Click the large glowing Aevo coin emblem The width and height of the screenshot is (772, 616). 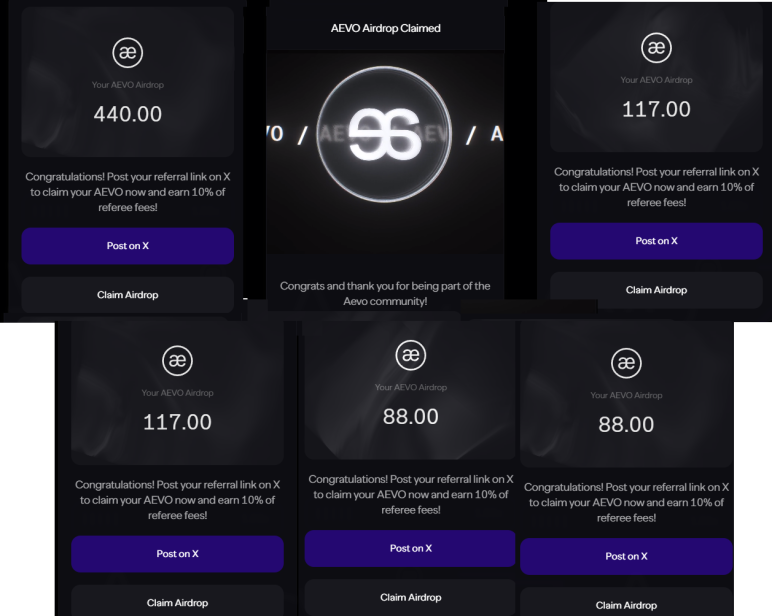[x=384, y=134]
